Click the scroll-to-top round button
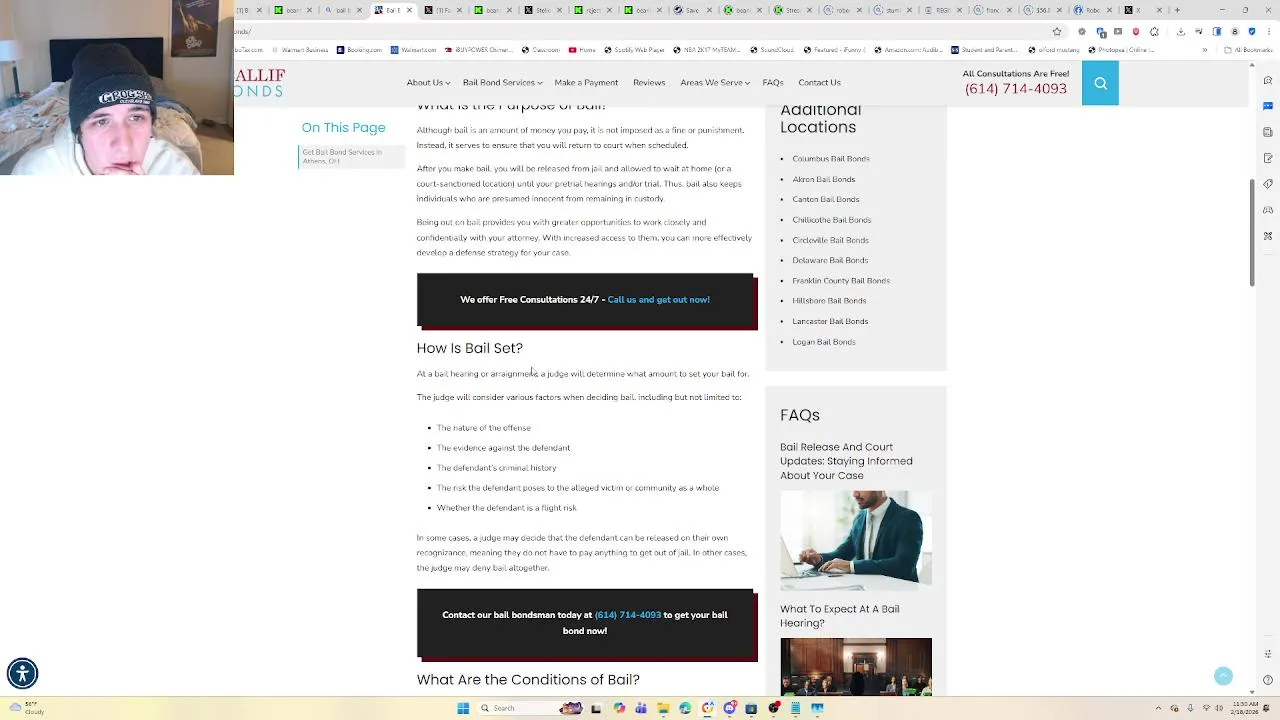1280x720 pixels. click(1223, 676)
